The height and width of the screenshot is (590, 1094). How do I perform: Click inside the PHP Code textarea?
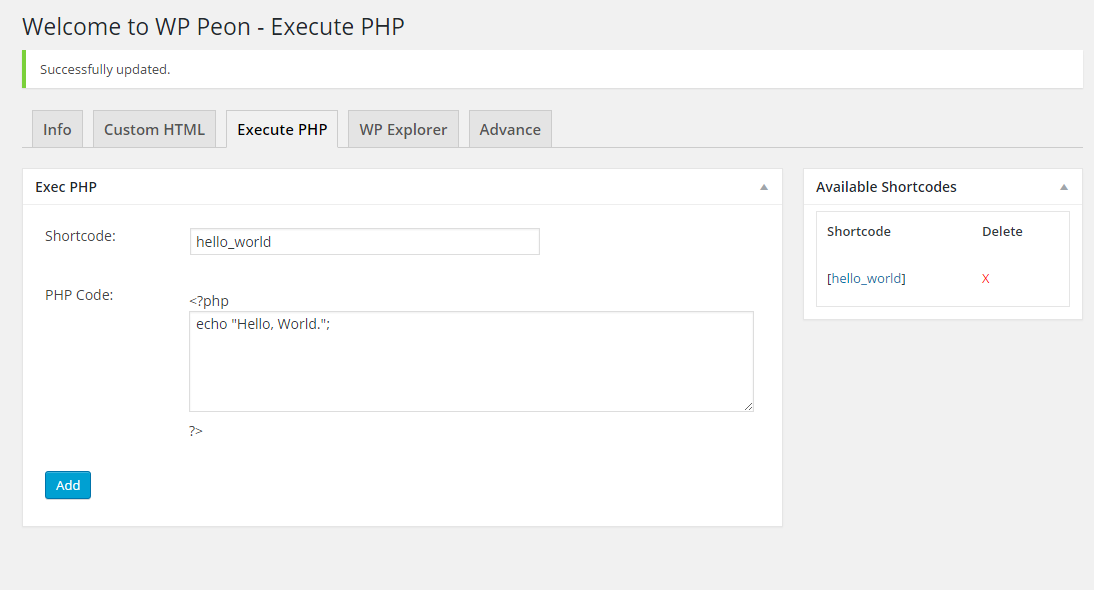click(x=471, y=361)
